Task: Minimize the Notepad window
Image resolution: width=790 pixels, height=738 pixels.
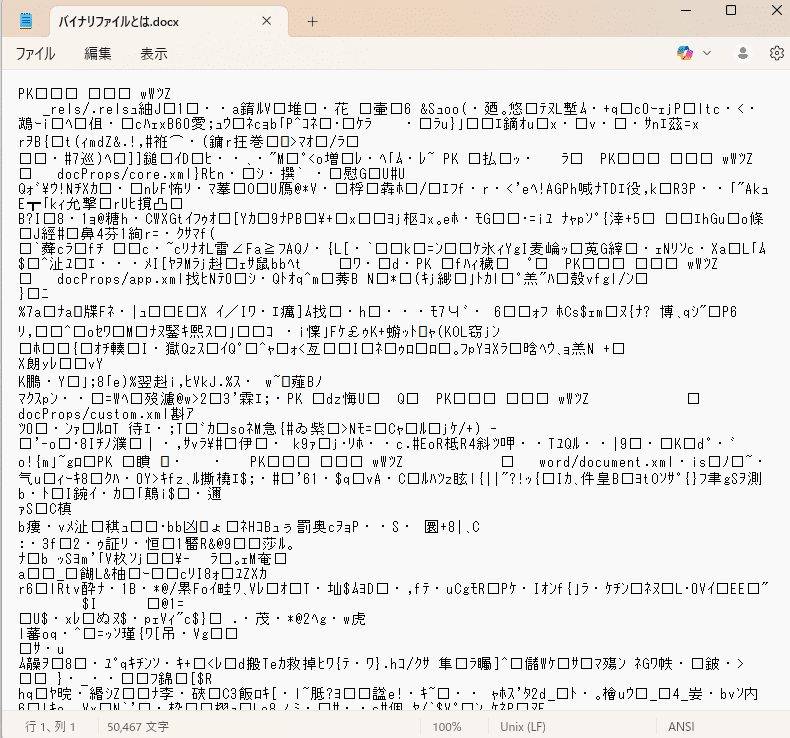Action: [x=686, y=10]
